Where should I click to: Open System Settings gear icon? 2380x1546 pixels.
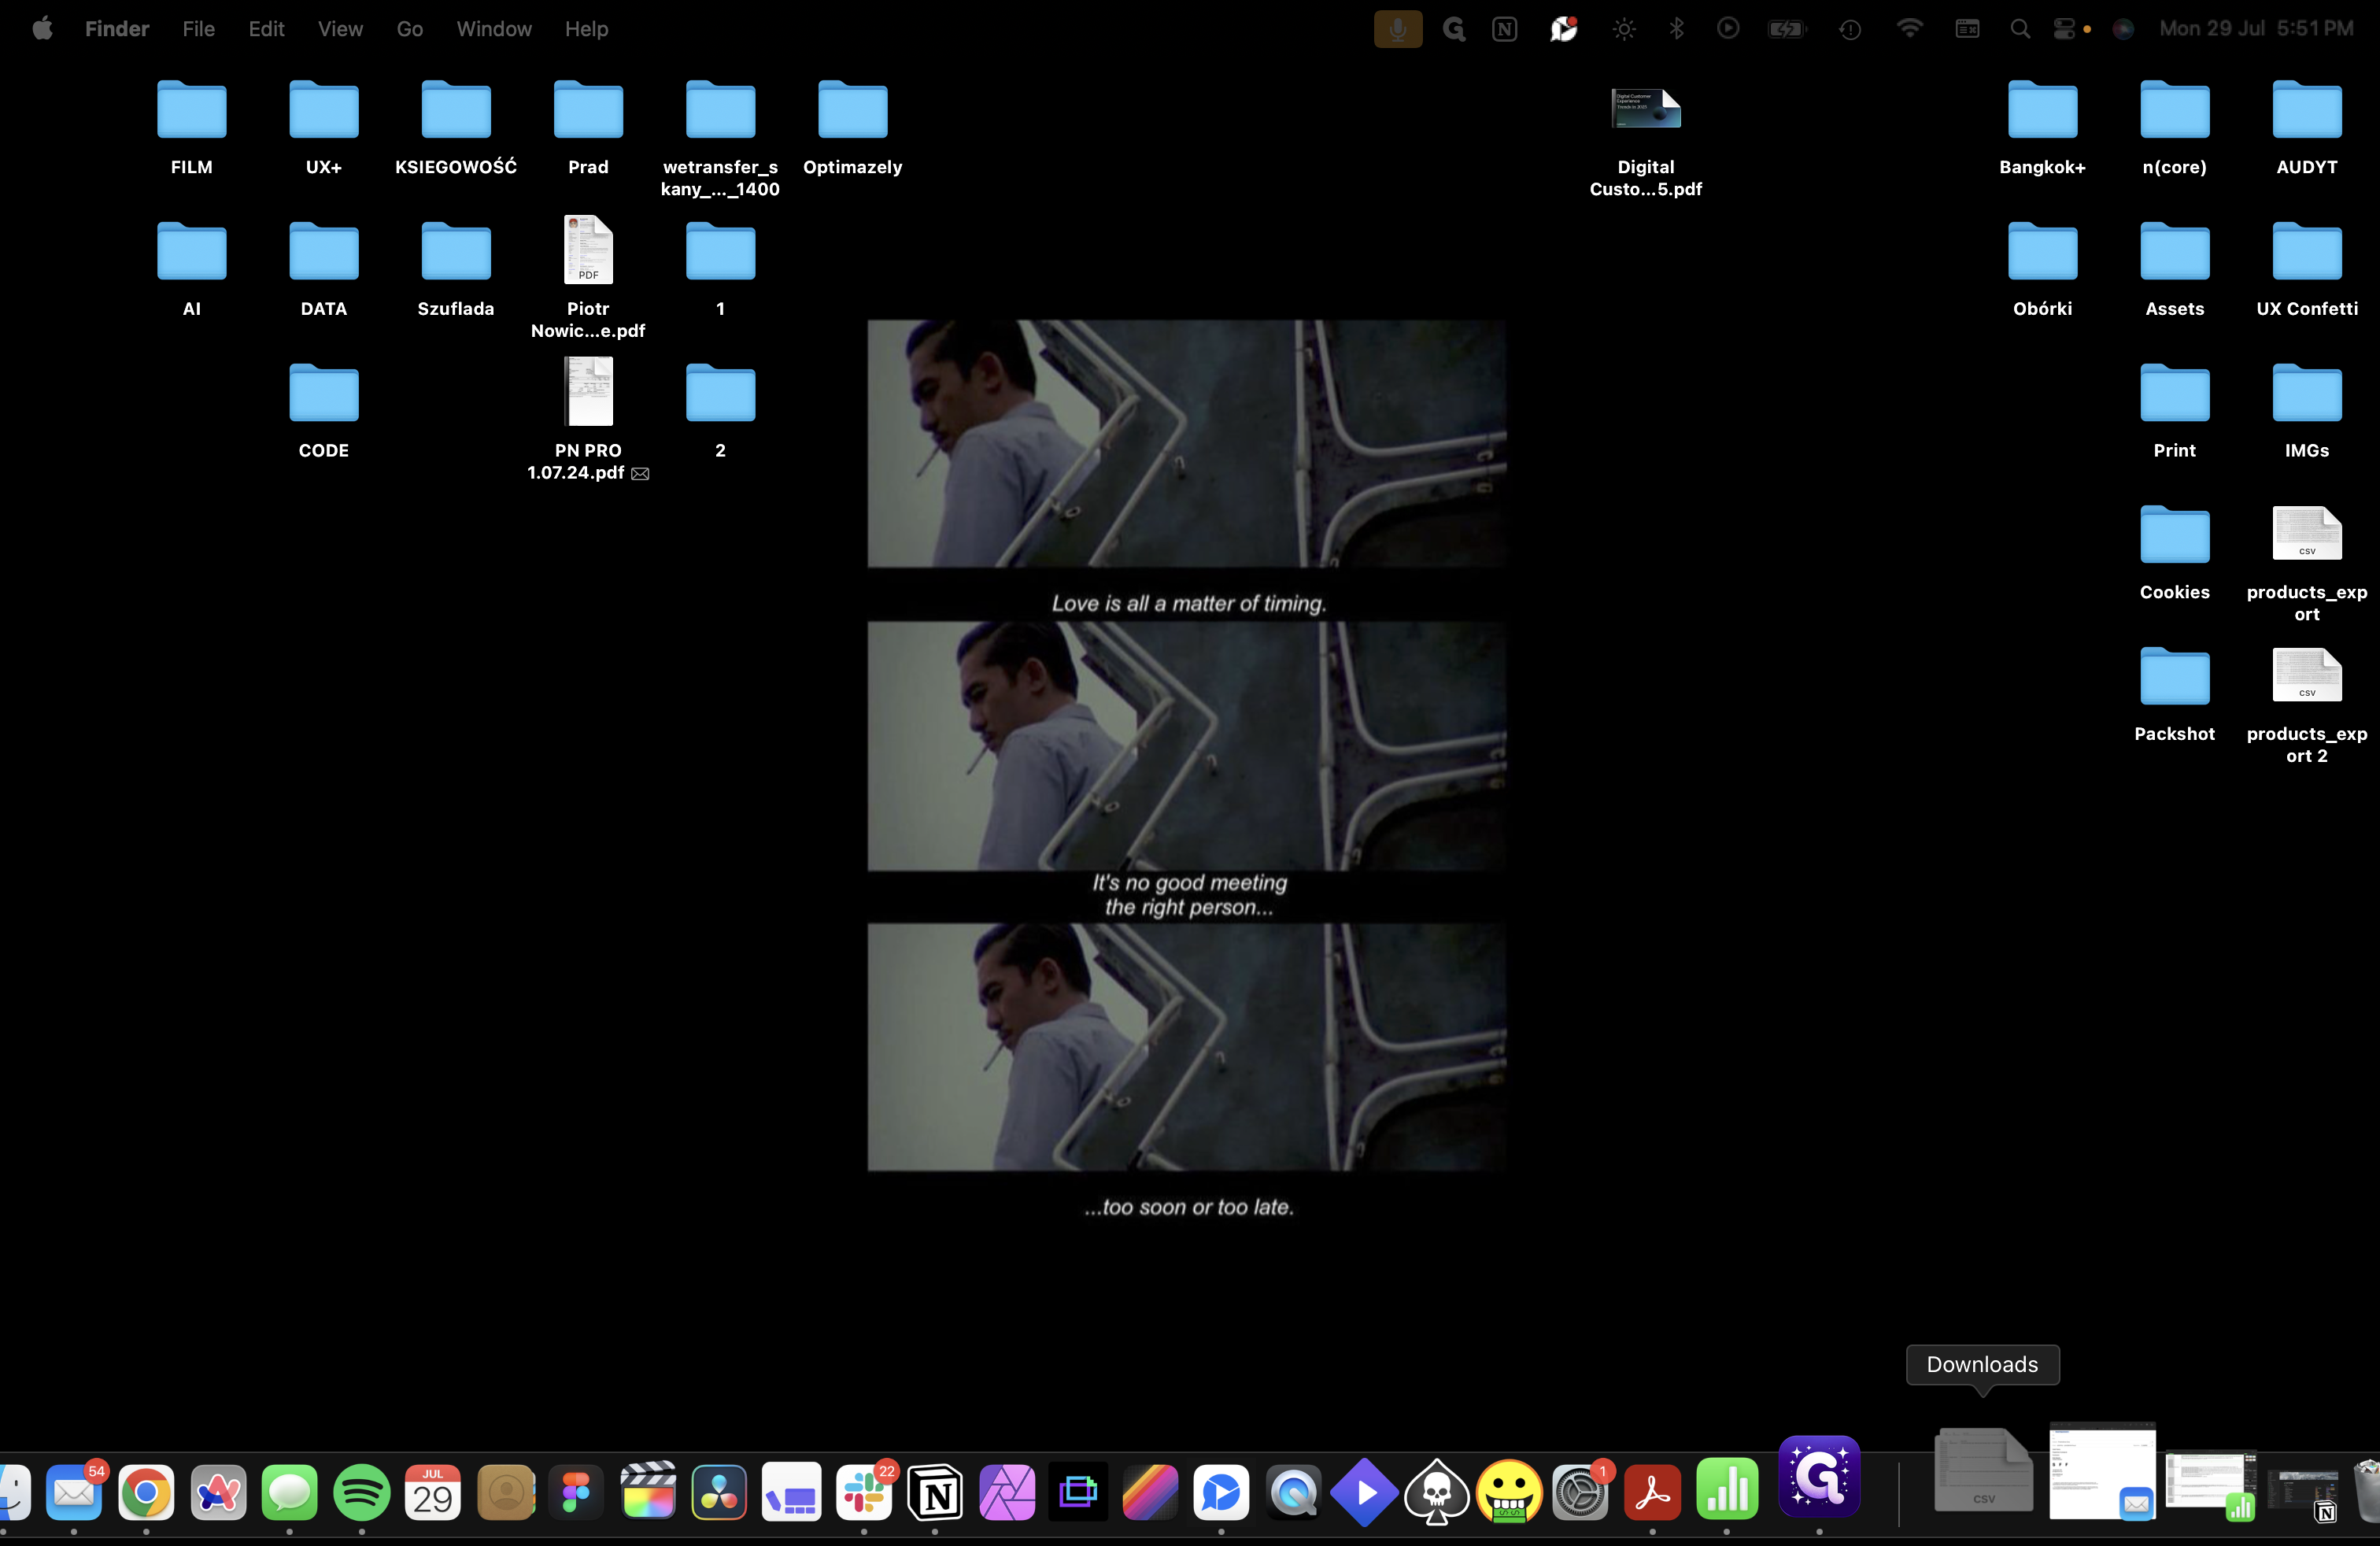coord(1580,1492)
